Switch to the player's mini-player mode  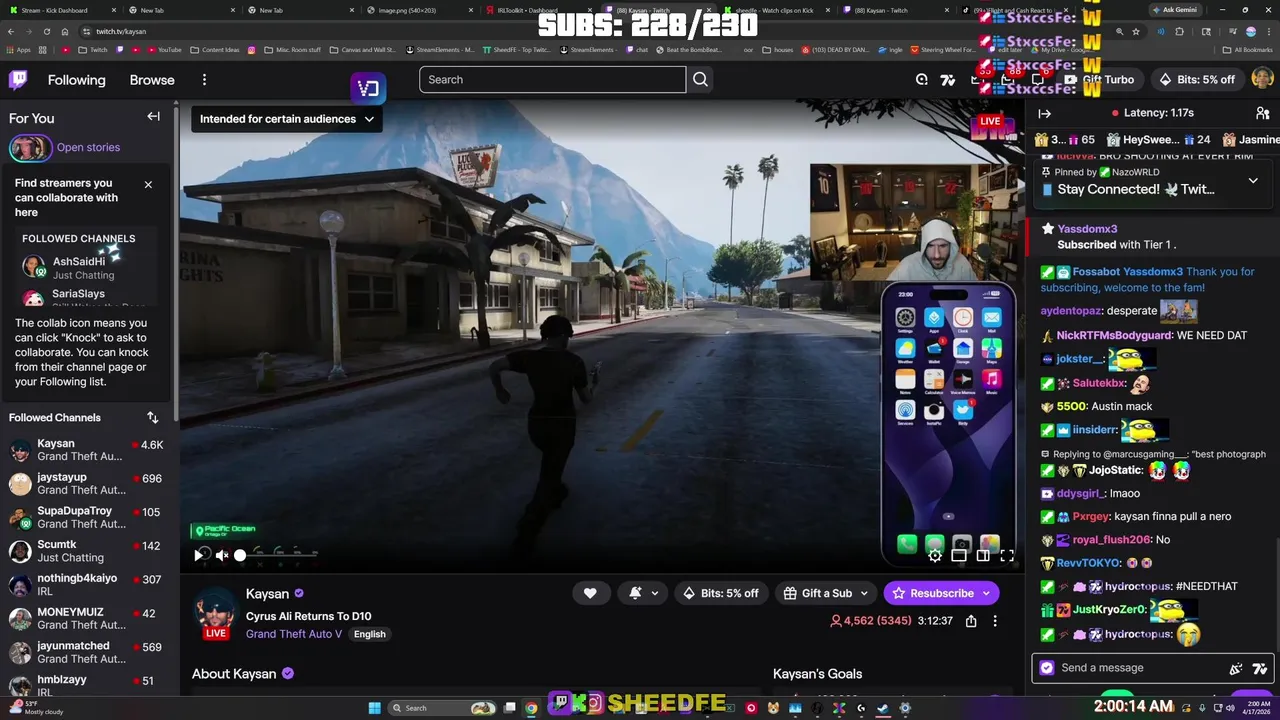click(959, 555)
